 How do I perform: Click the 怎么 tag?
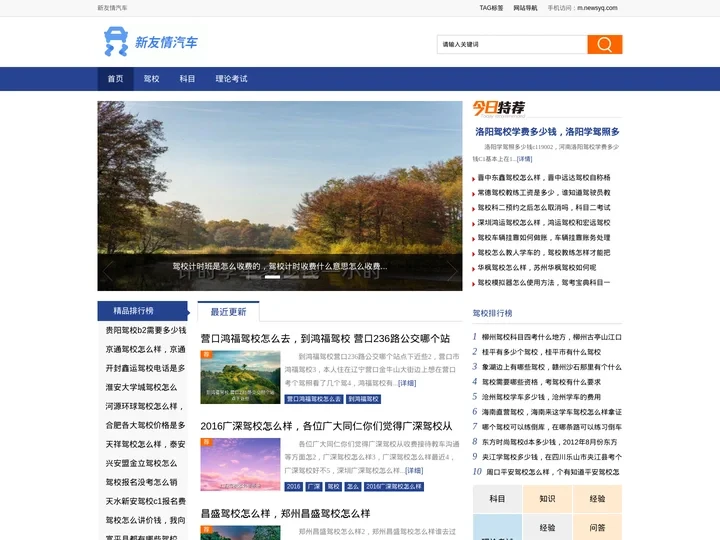coord(353,487)
